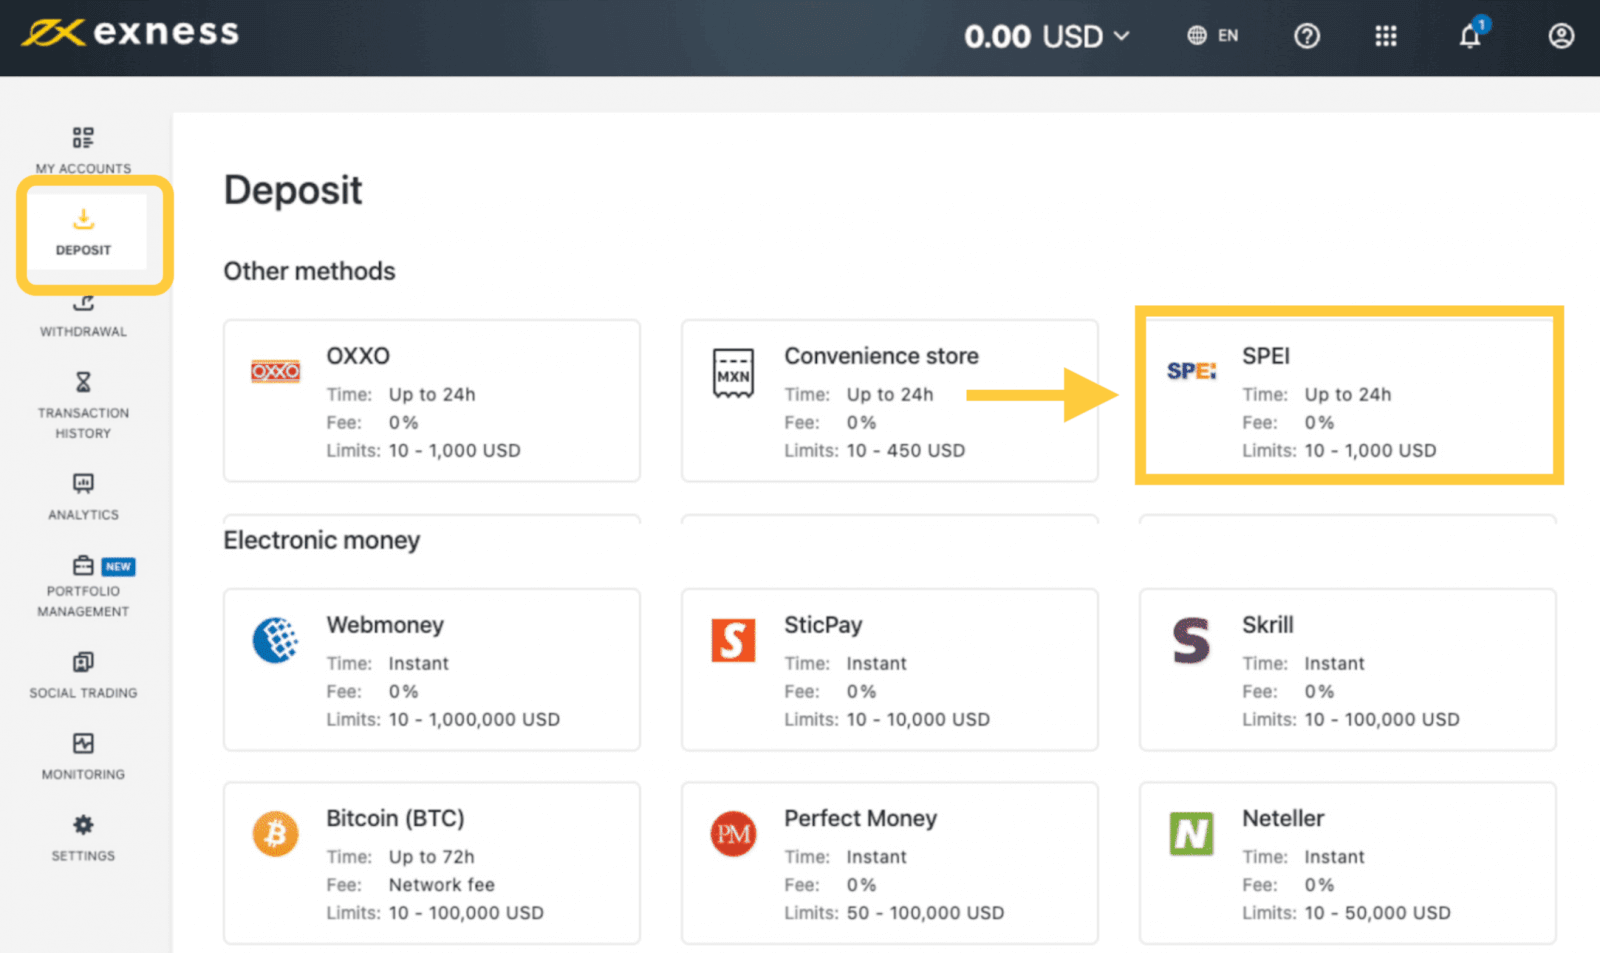This screenshot has height=953, width=1600.
Task: Choose the SticPay deposit title
Action: tap(823, 625)
